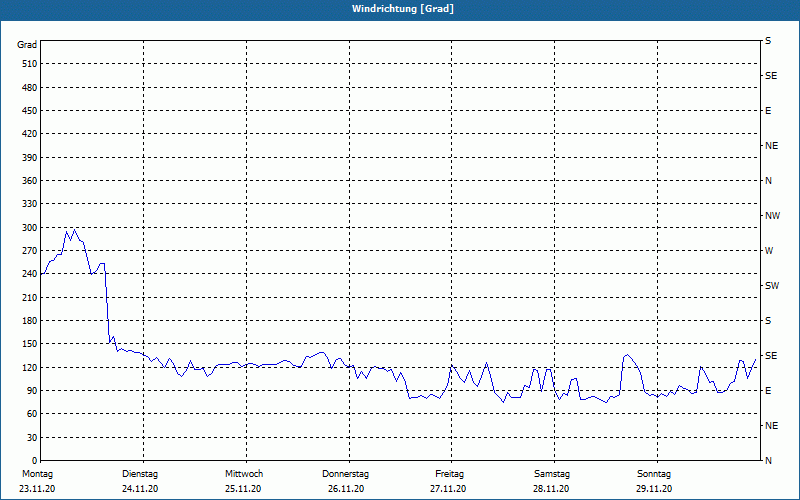This screenshot has width=800, height=500.
Task: Select the date 29.11.20
Action: tap(654, 489)
